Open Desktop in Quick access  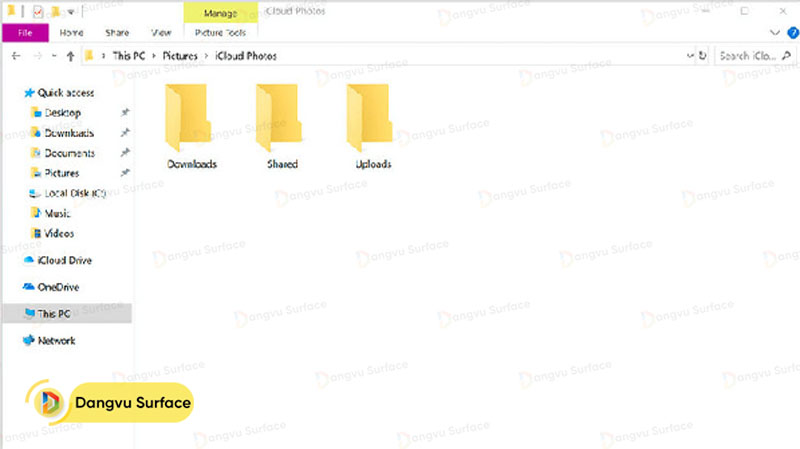(x=62, y=113)
